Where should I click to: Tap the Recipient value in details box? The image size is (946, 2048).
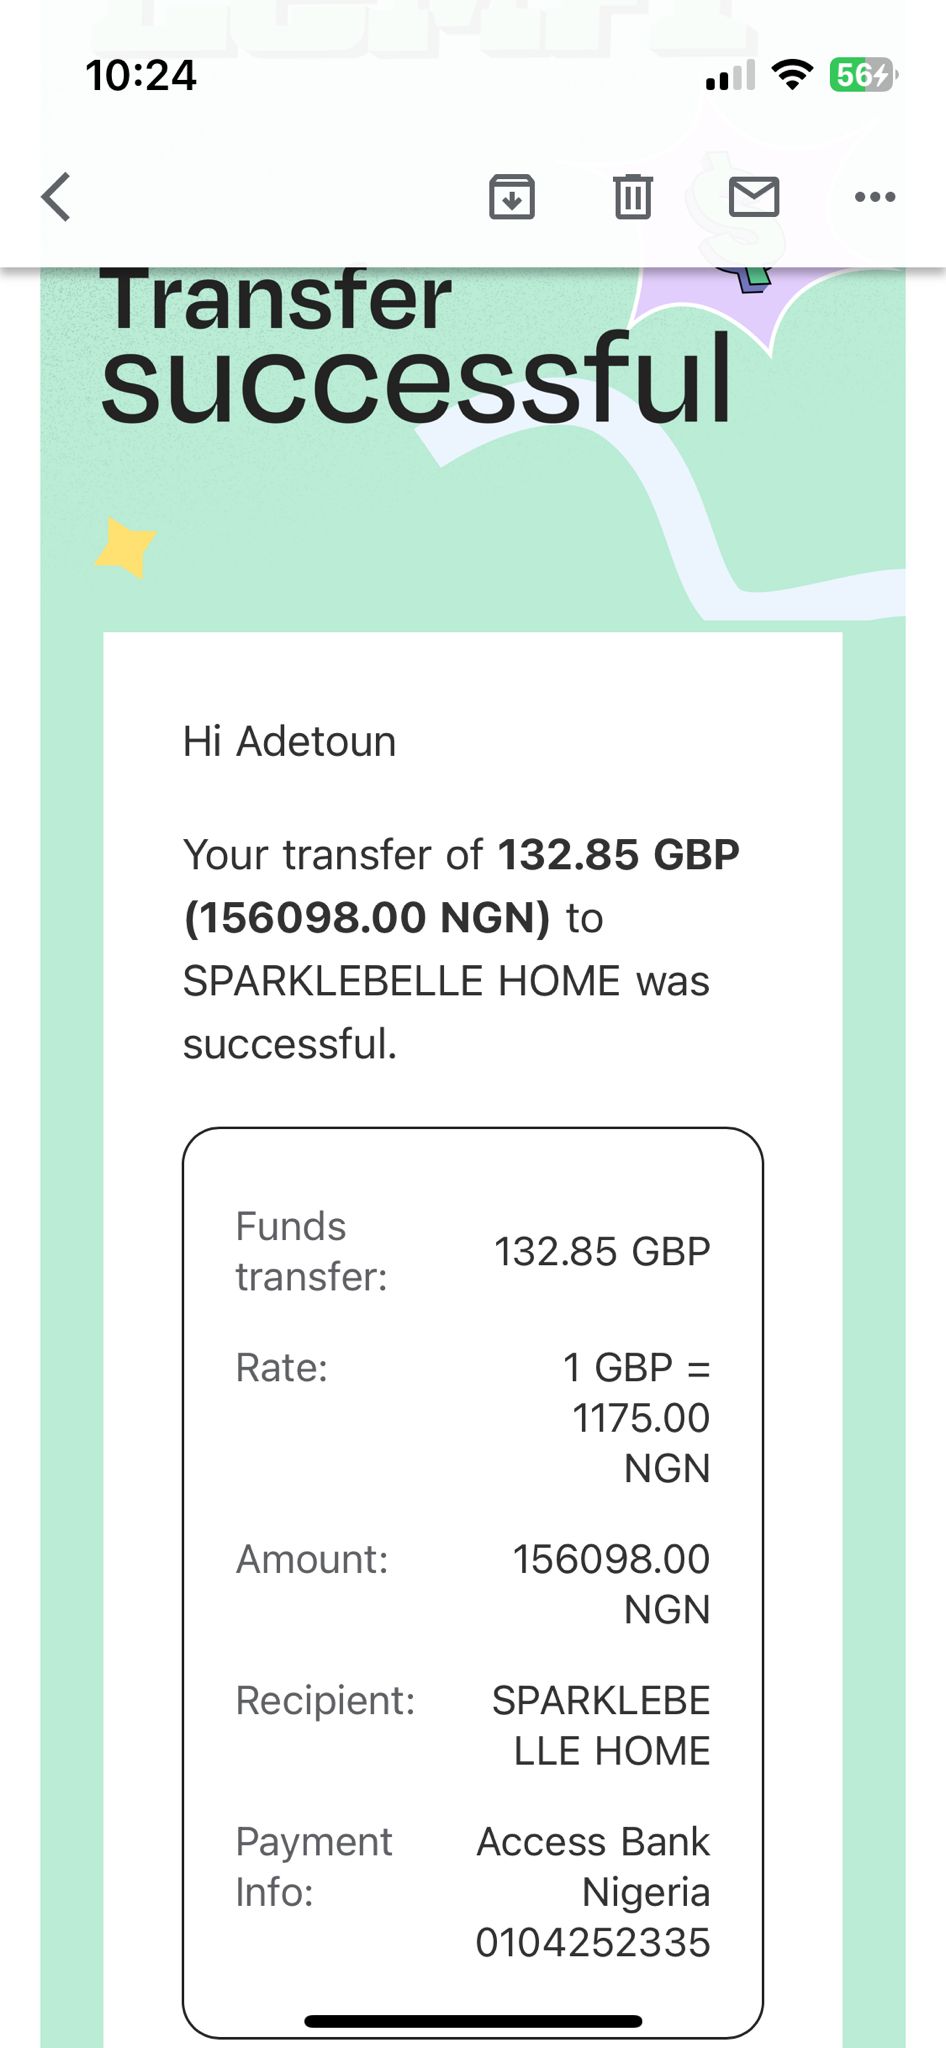click(601, 1725)
